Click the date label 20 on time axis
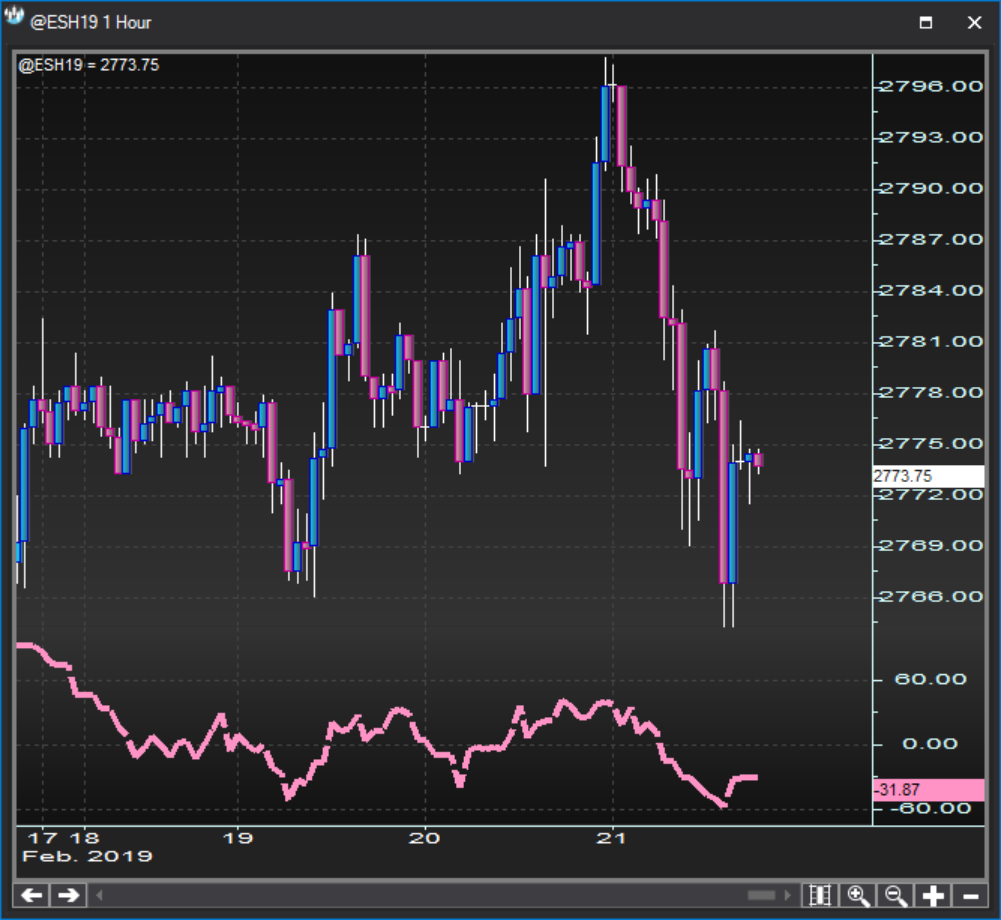Viewport: 1001px width, 920px height. click(x=425, y=838)
